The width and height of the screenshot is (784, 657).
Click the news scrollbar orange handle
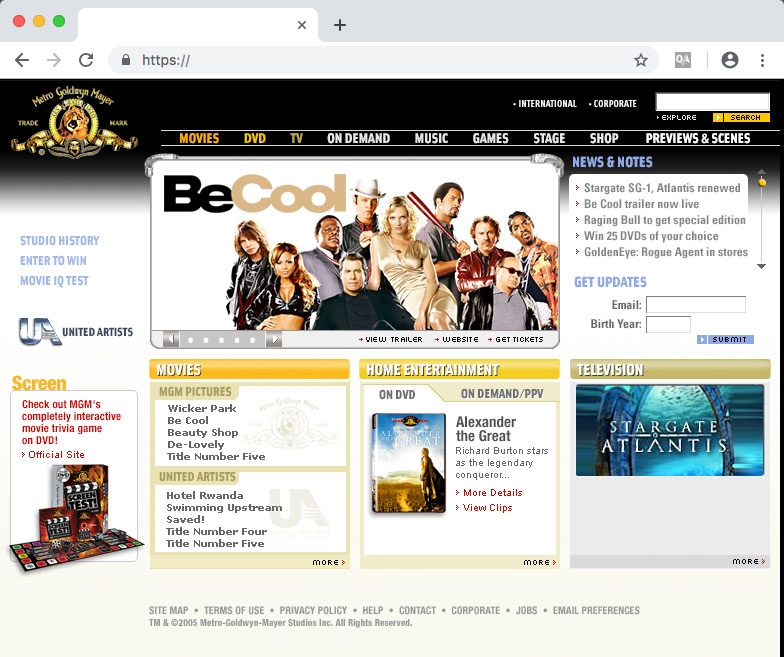tap(762, 182)
